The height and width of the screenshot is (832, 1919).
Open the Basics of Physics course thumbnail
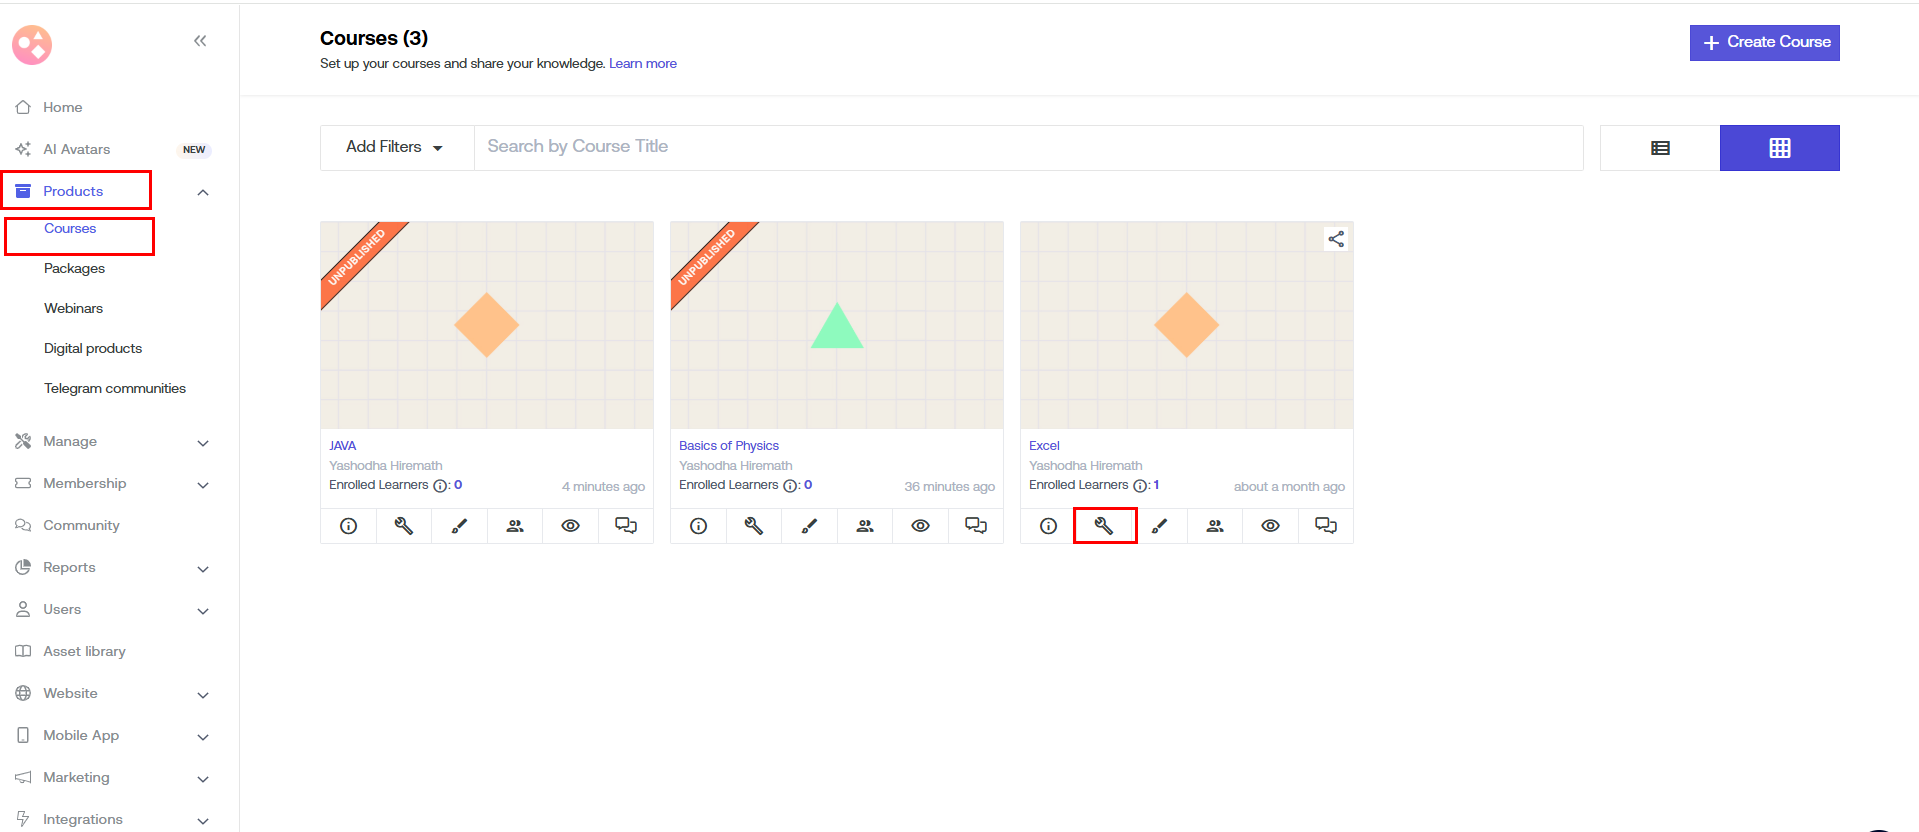(x=836, y=325)
